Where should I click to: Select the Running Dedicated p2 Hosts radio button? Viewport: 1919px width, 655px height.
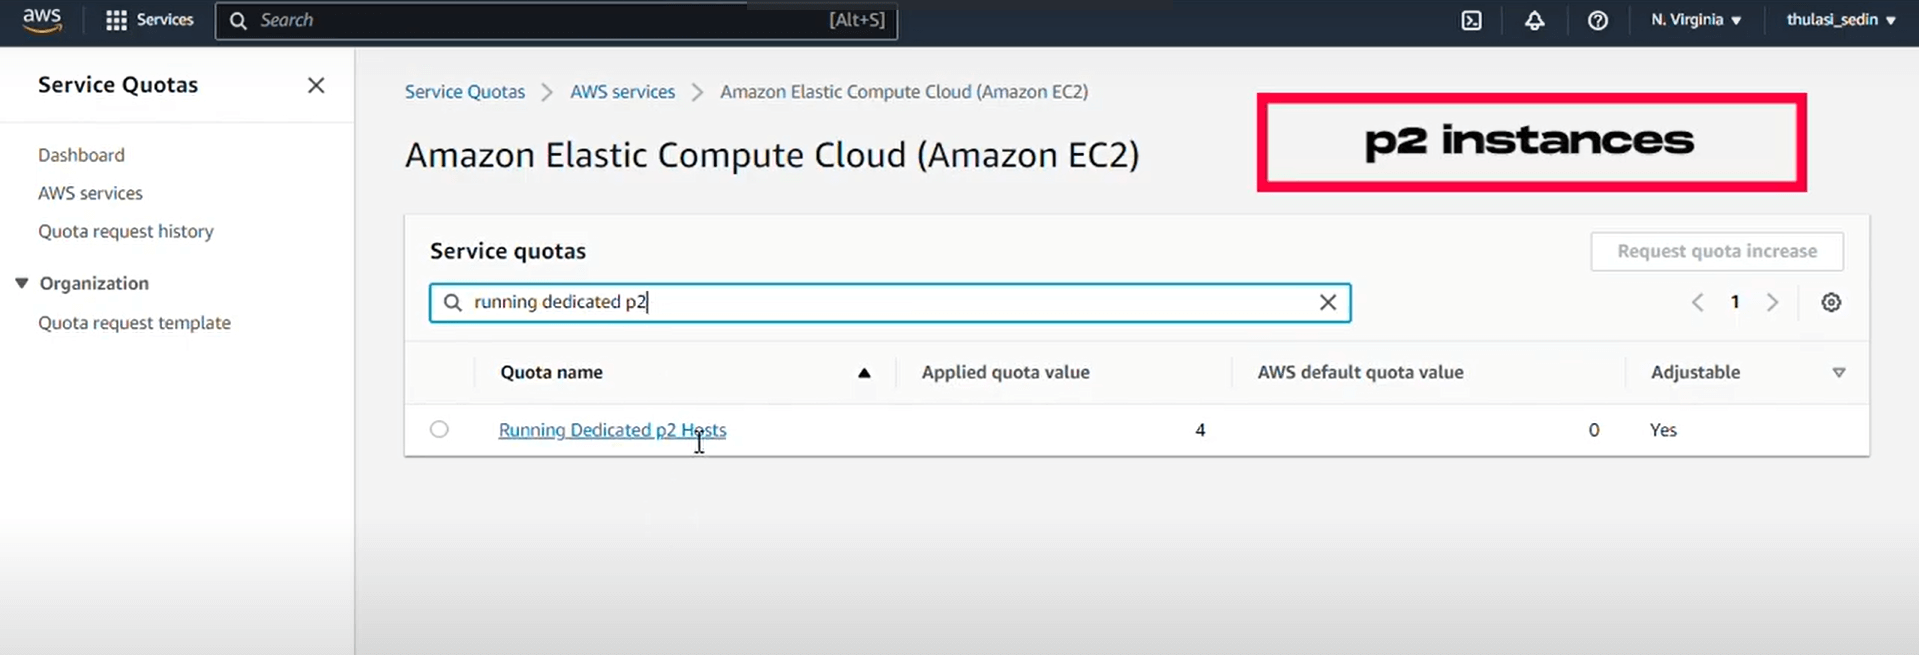(440, 429)
